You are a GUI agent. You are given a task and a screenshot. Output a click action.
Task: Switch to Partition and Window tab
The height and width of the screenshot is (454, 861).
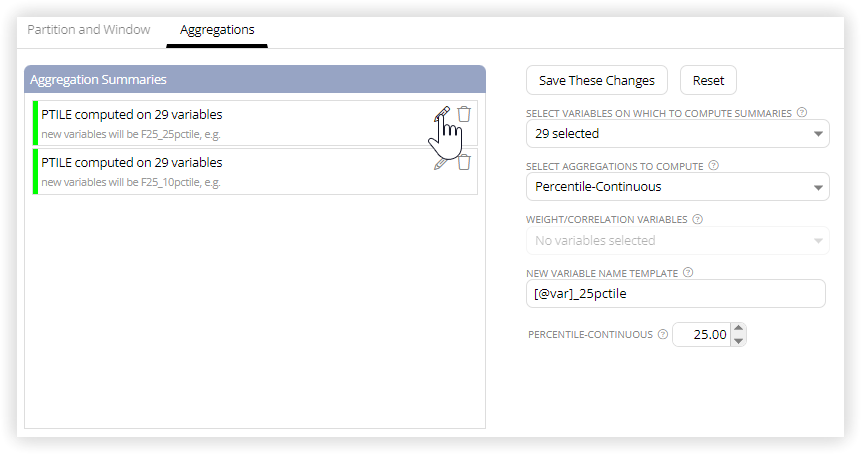point(88,30)
